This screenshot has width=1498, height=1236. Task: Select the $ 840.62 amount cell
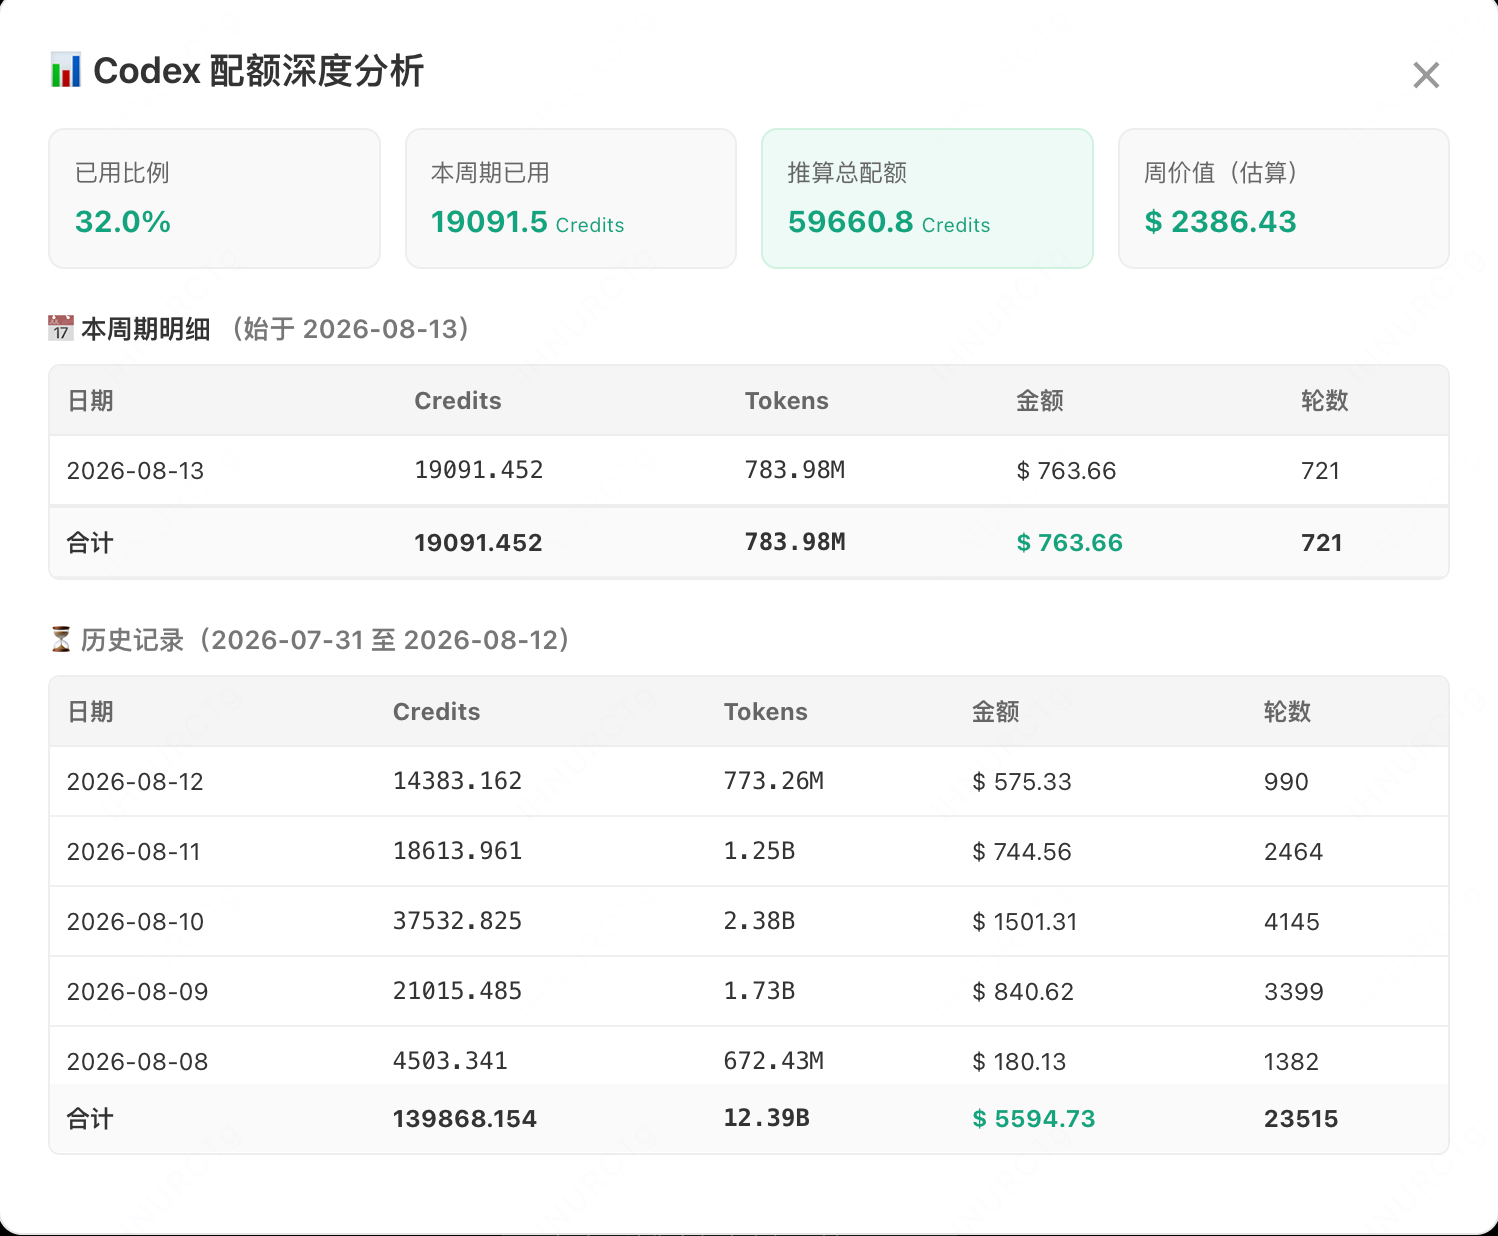tap(1023, 992)
